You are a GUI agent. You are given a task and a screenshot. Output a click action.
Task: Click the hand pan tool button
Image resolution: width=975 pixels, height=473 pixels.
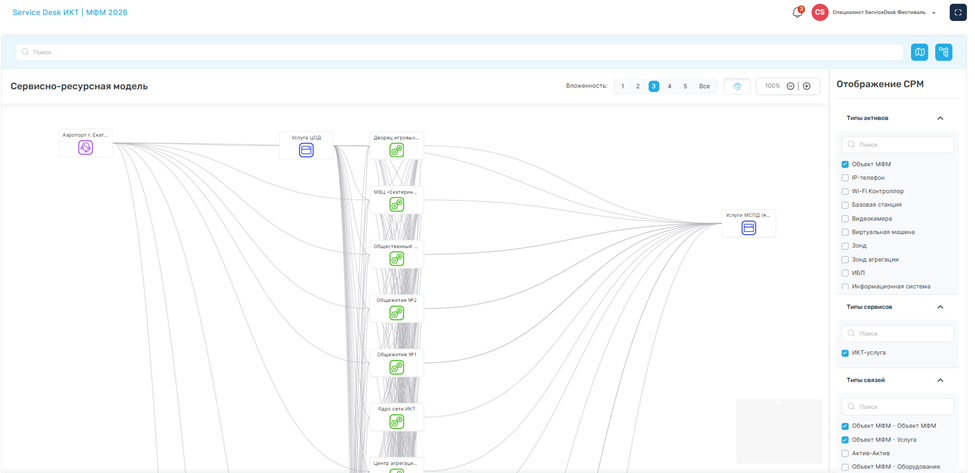click(737, 86)
